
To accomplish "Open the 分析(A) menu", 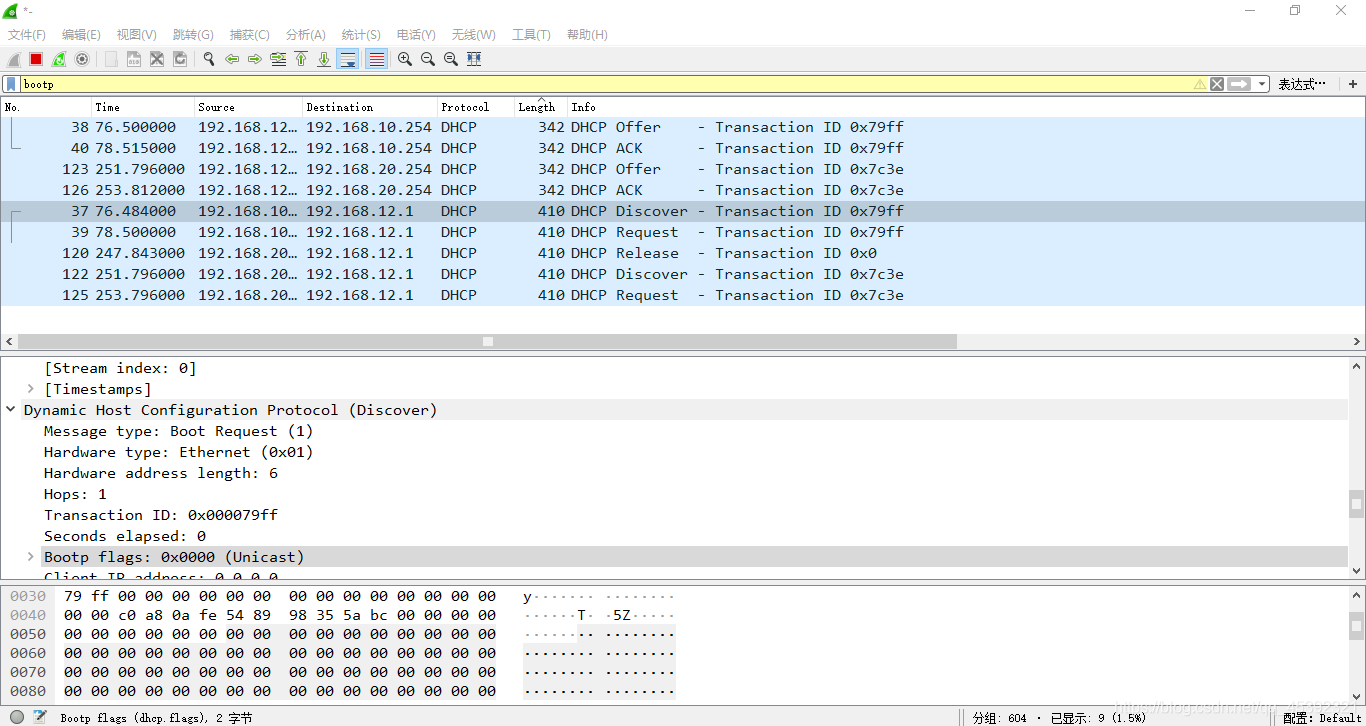I will click(305, 34).
